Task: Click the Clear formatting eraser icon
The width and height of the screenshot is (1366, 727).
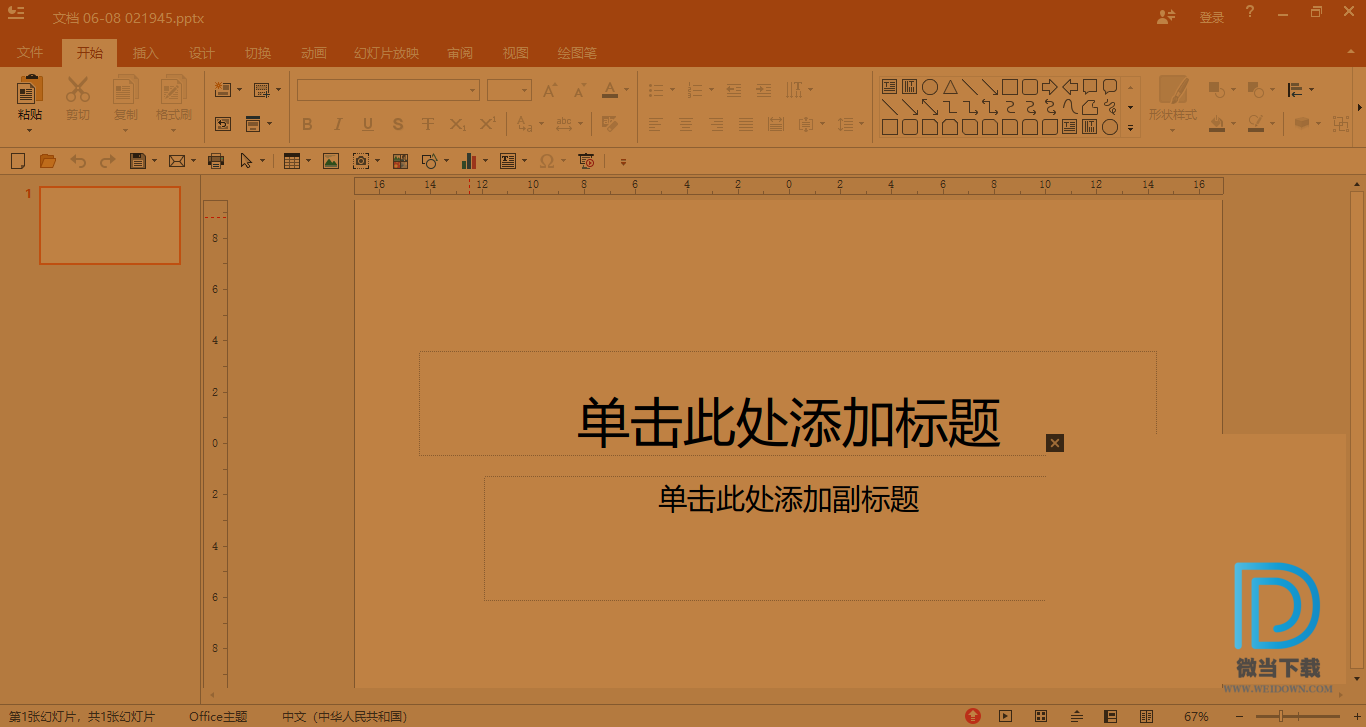Action: [x=609, y=124]
